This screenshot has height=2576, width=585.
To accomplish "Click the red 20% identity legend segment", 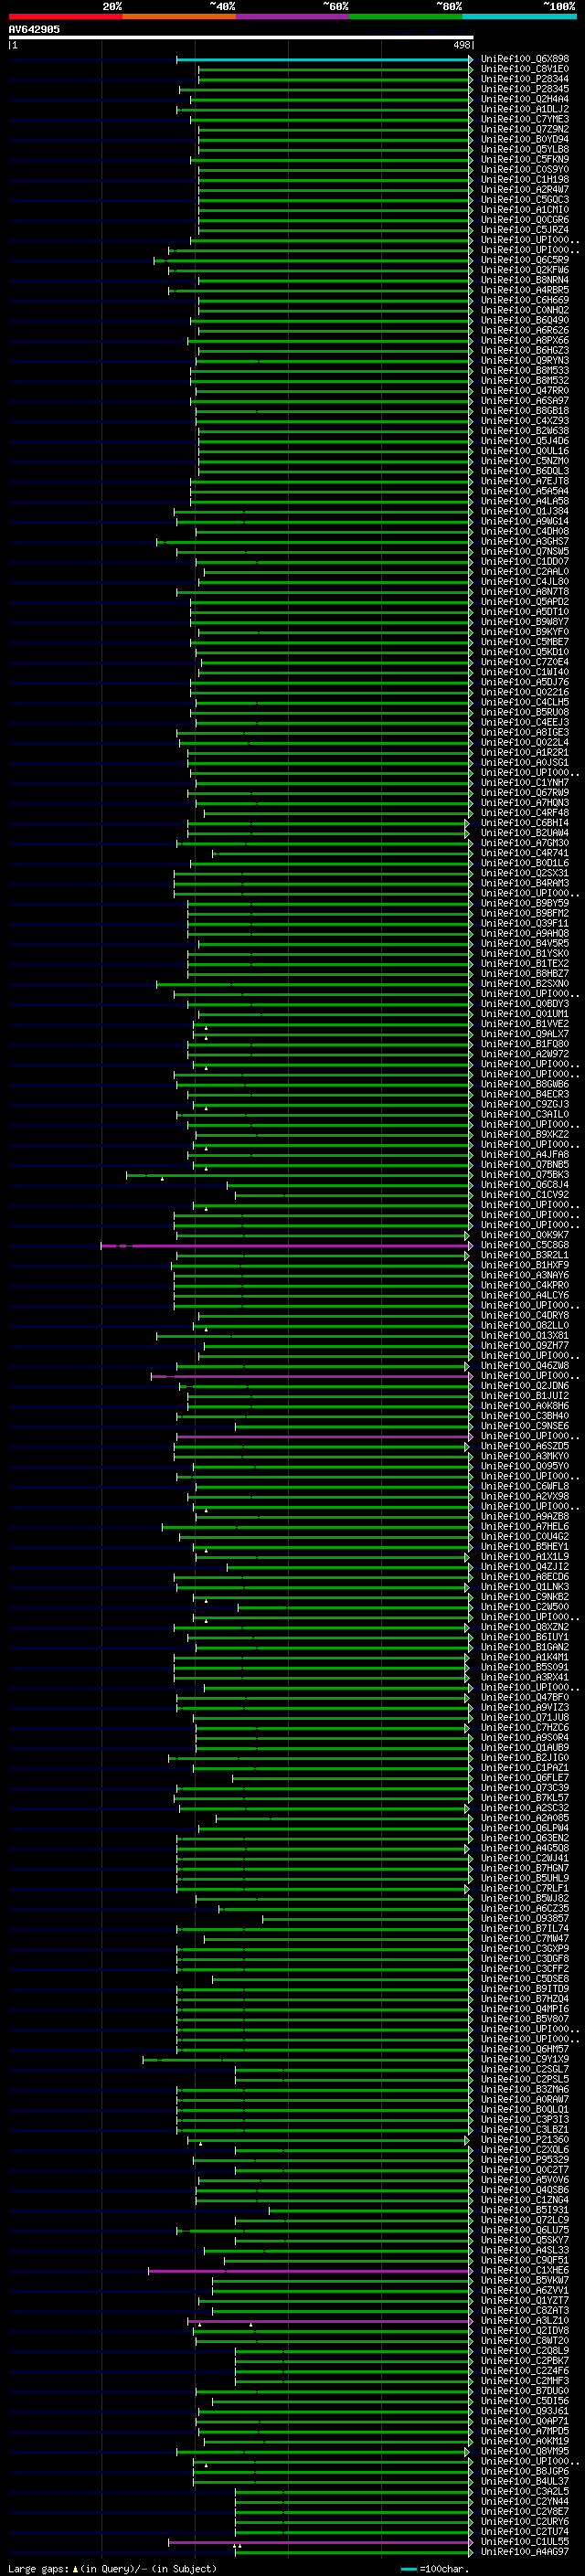I will point(65,16).
